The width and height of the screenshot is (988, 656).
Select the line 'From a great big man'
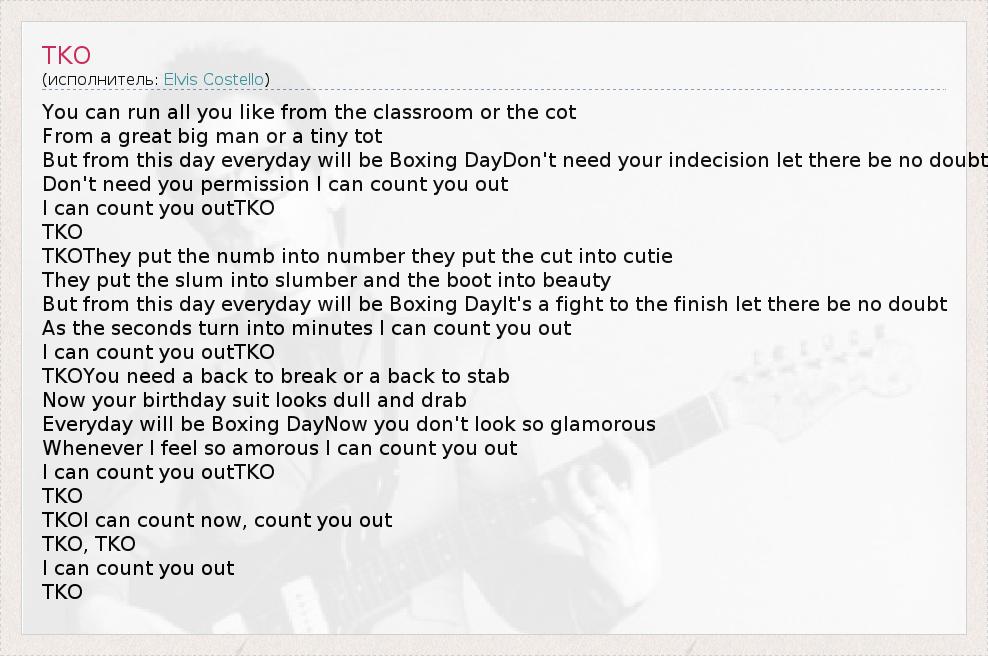(x=212, y=136)
